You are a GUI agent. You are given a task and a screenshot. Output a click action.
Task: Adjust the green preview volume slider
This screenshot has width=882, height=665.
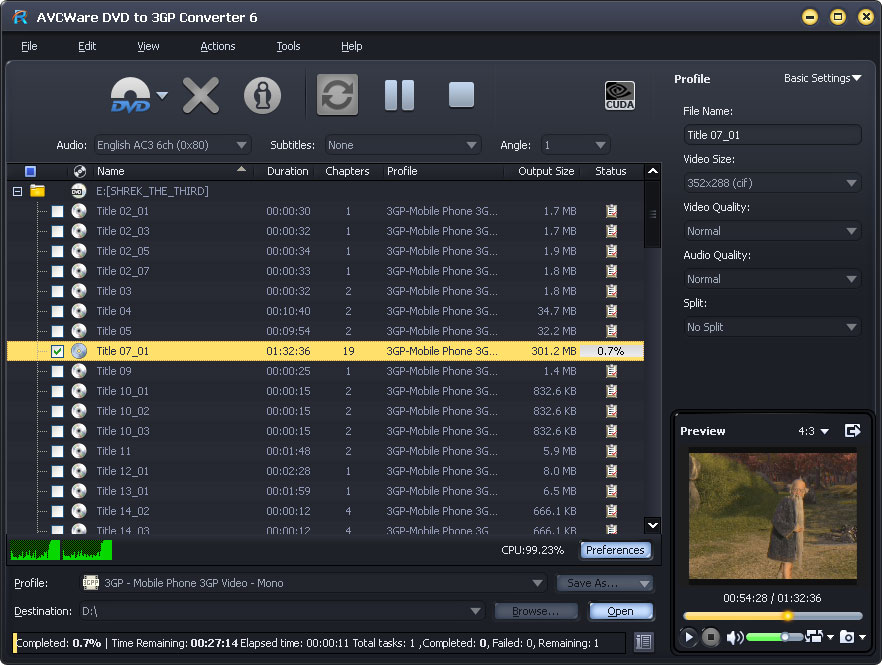pyautogui.click(x=775, y=637)
